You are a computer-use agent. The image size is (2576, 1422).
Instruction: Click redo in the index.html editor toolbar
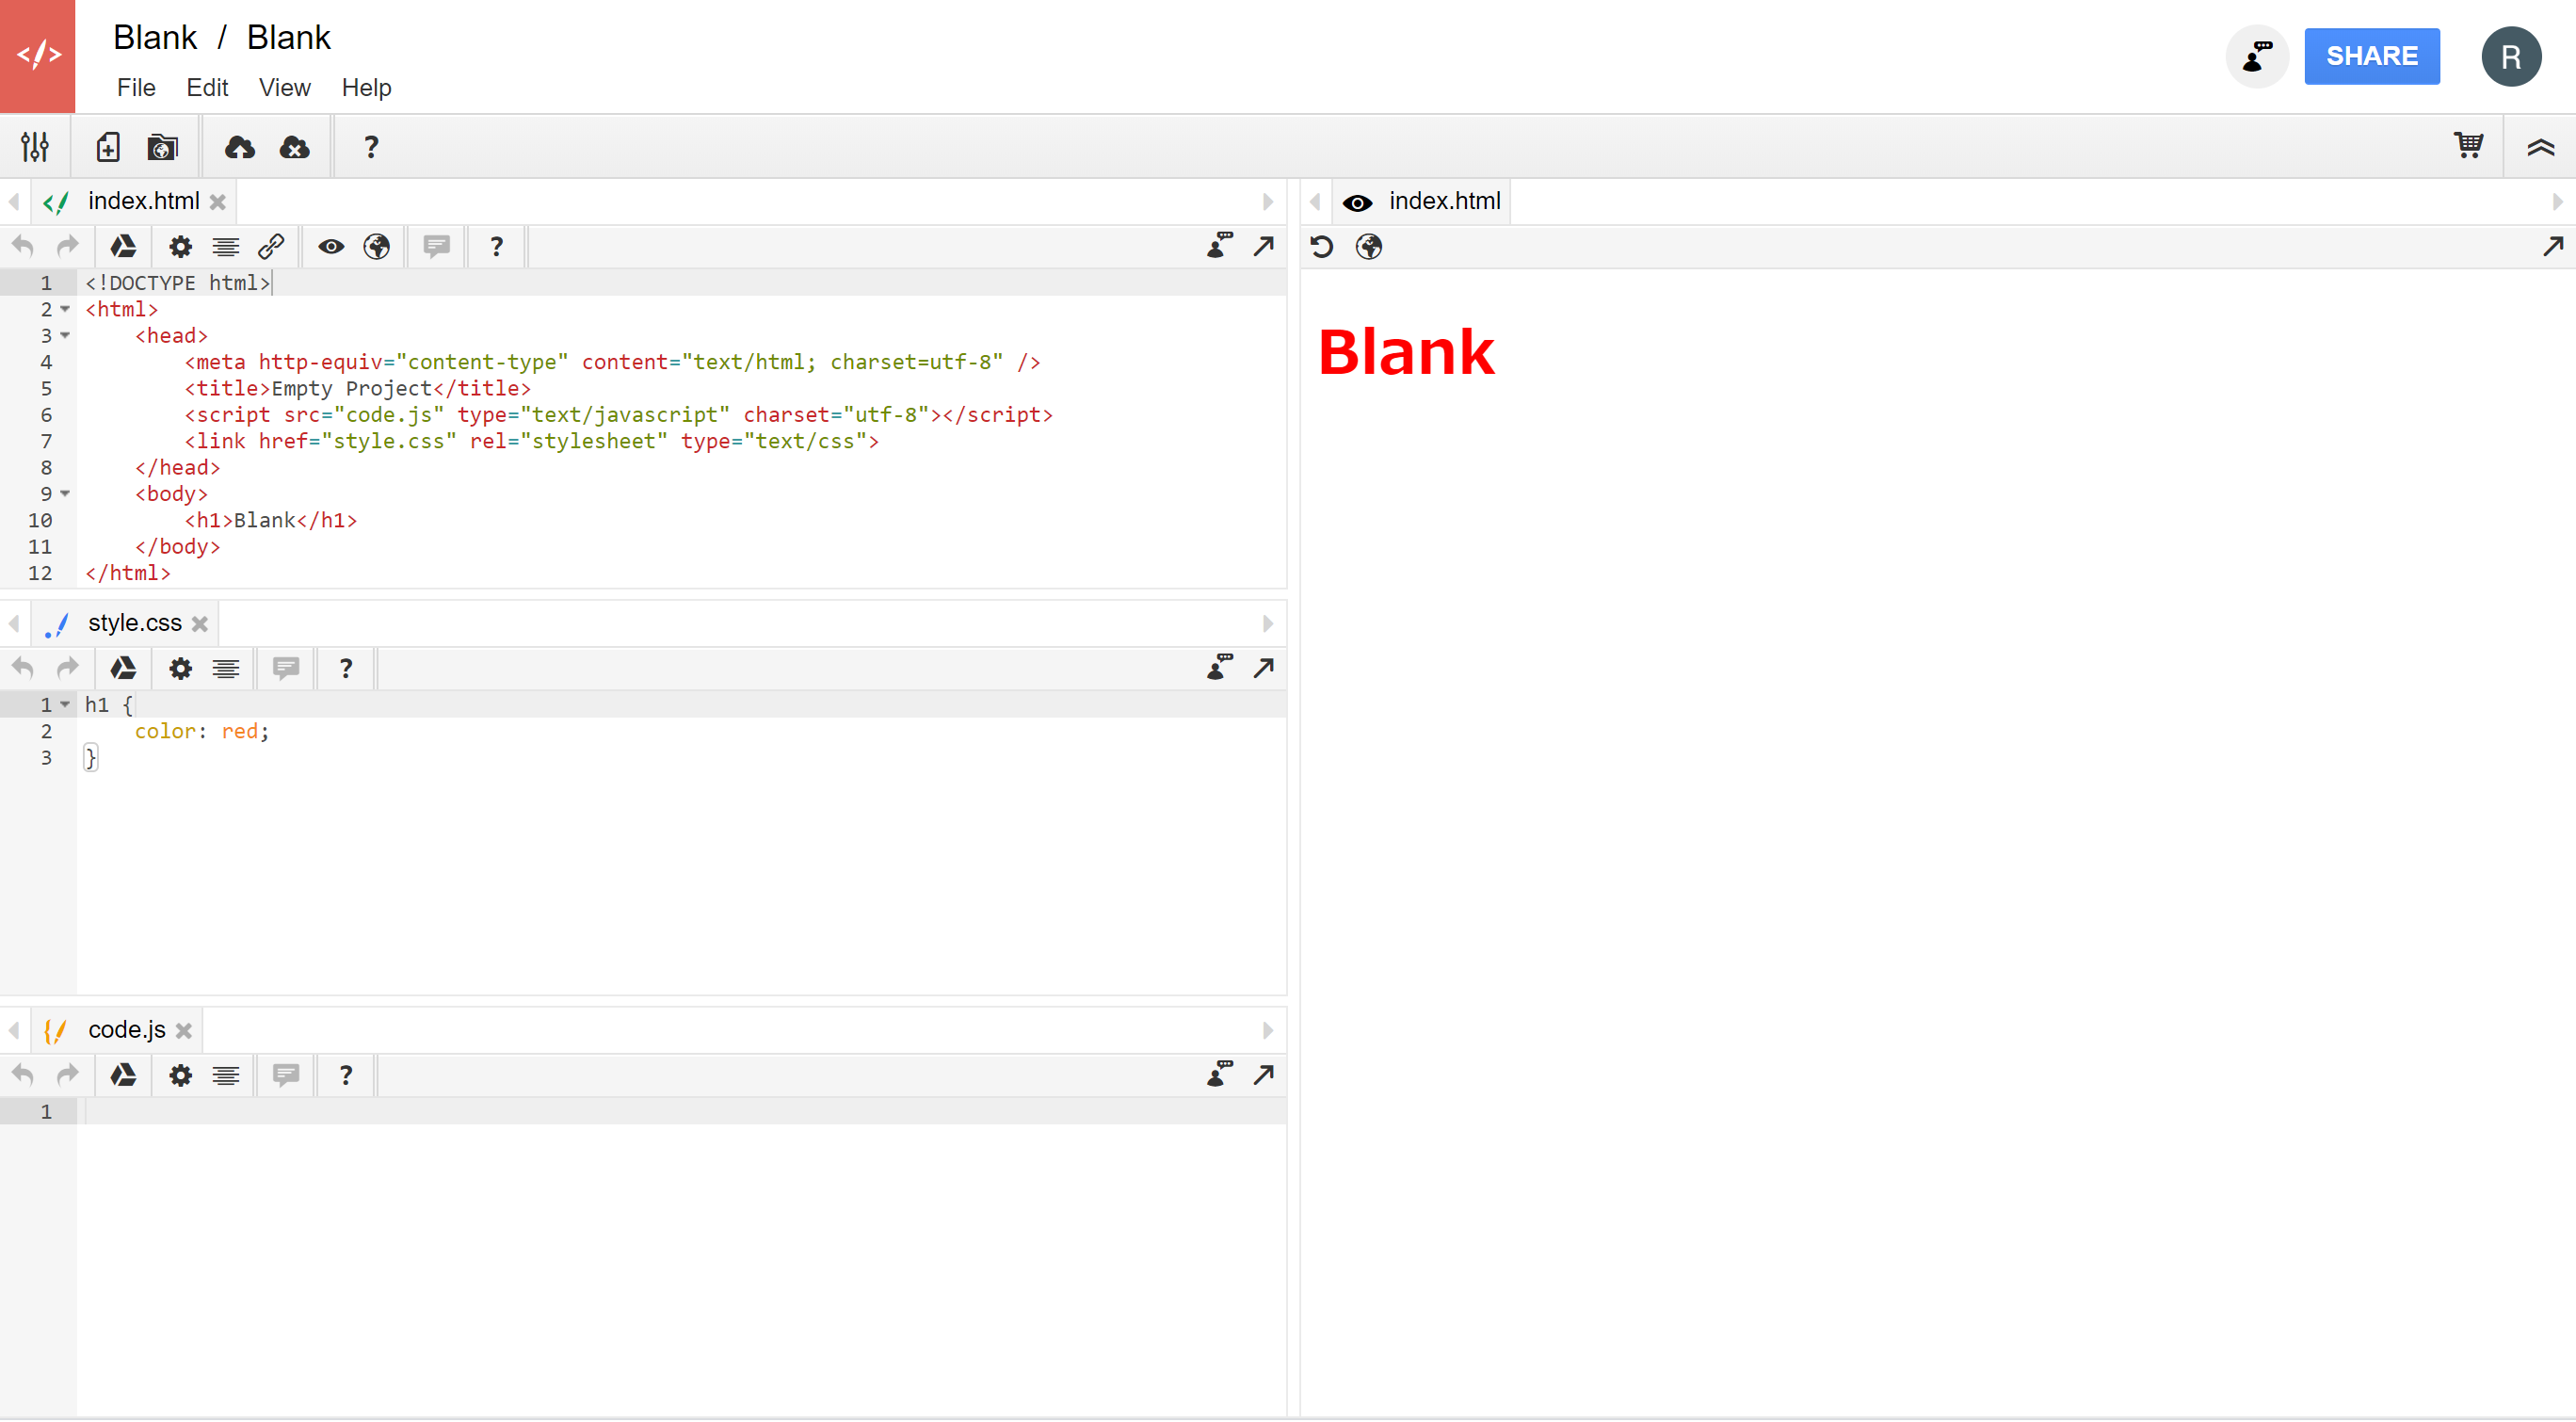coord(68,246)
